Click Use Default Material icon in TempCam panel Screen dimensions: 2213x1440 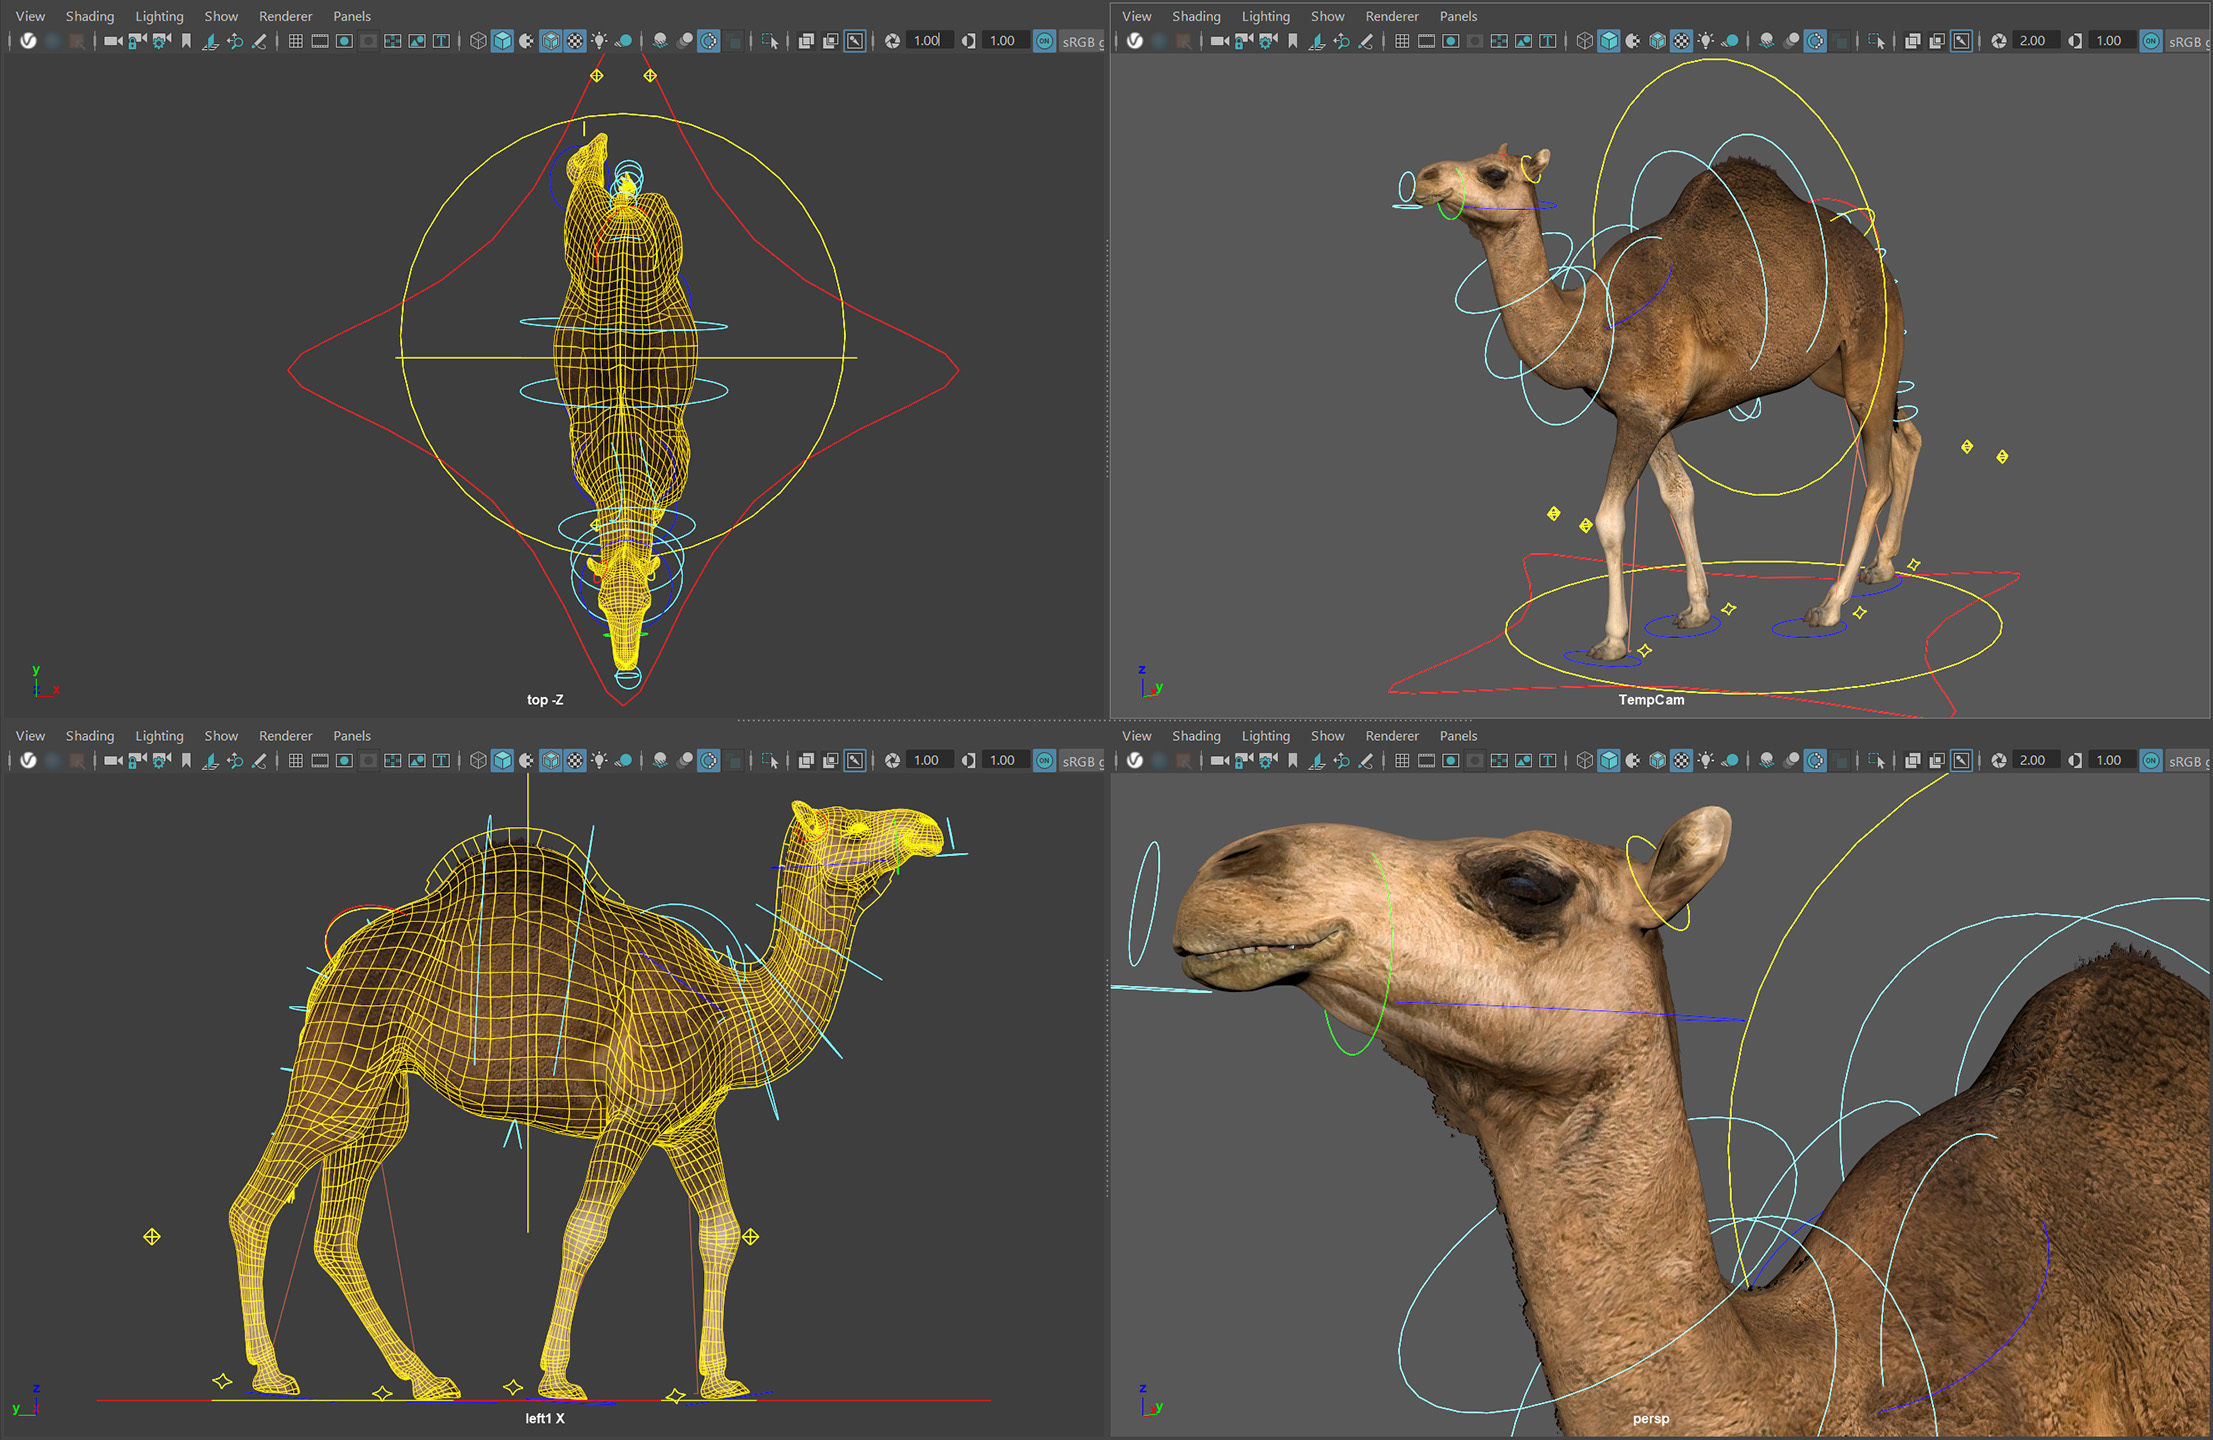tap(1633, 41)
